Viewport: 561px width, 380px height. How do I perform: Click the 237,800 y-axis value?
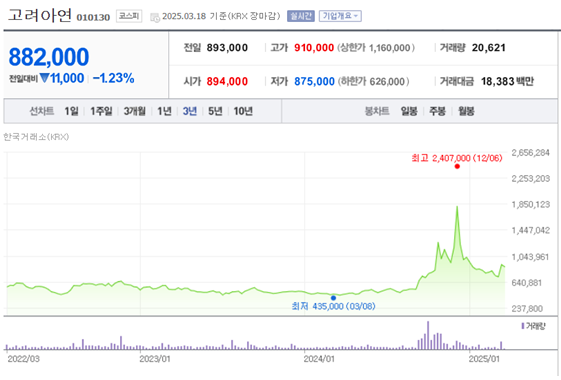tap(527, 308)
